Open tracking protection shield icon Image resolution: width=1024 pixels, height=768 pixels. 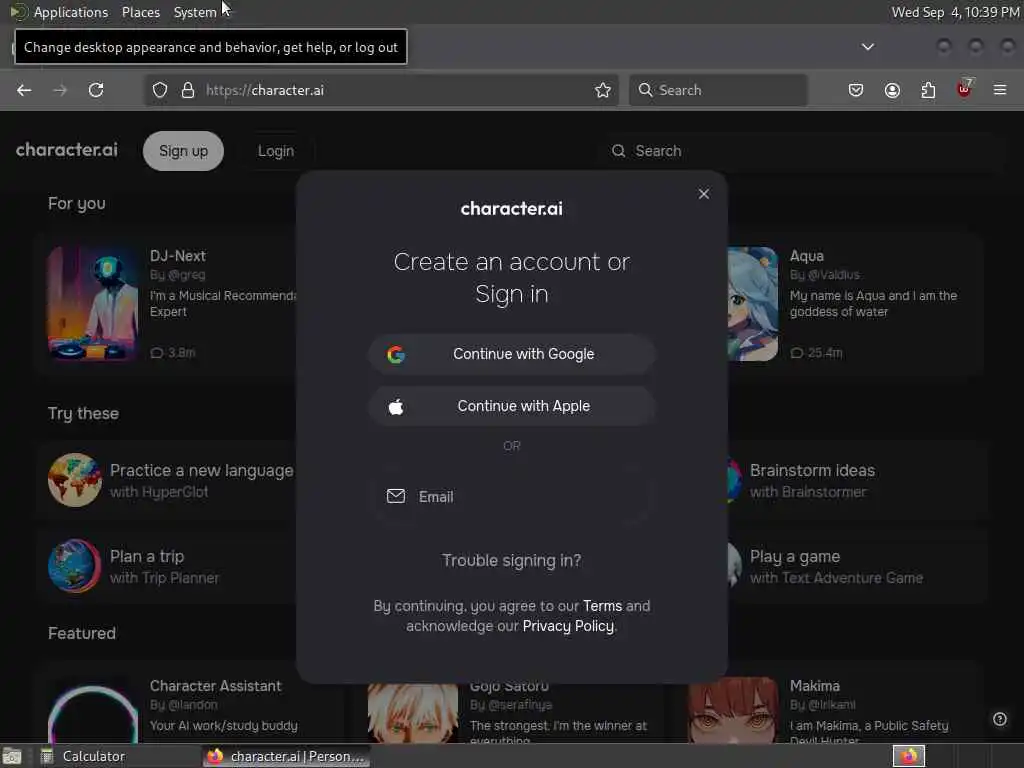160,90
